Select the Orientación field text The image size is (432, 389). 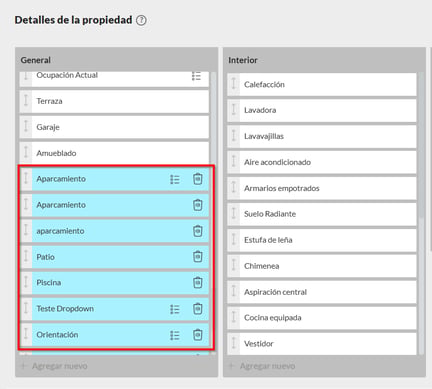[57, 335]
